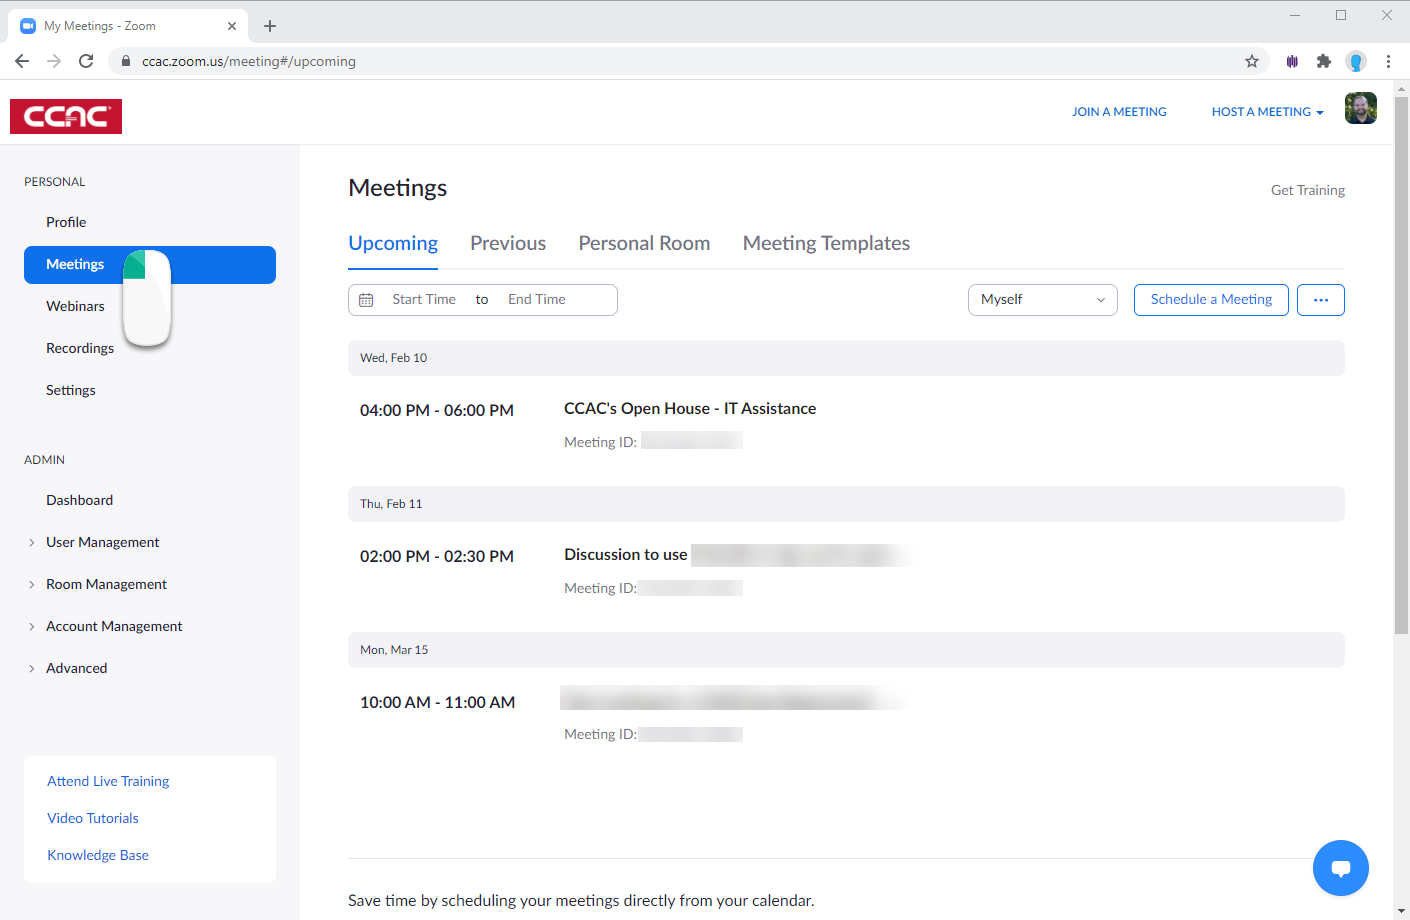Switch to the Upcoming tab
Viewport: 1410px width, 920px height.
click(x=393, y=243)
